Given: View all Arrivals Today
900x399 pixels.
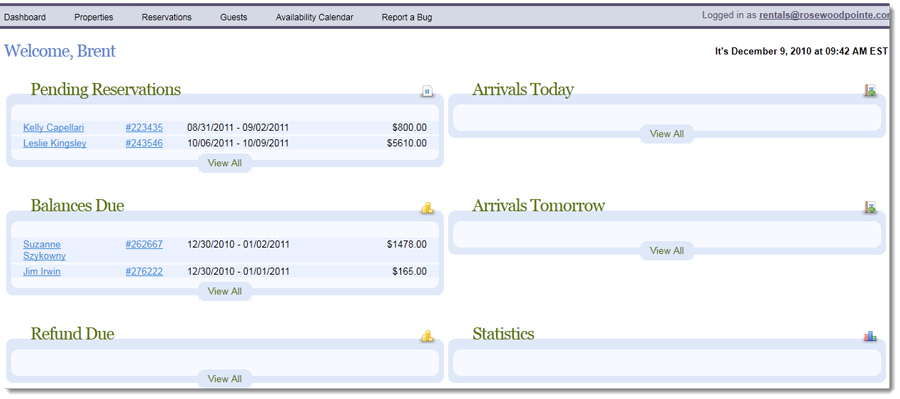Looking at the screenshot, I should pyautogui.click(x=667, y=134).
